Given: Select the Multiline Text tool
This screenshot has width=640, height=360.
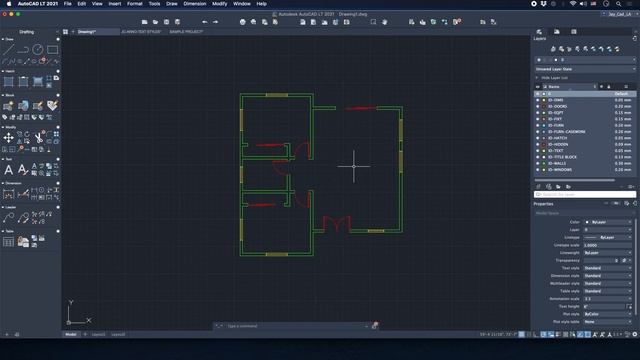Looking at the screenshot, I should 9,170.
